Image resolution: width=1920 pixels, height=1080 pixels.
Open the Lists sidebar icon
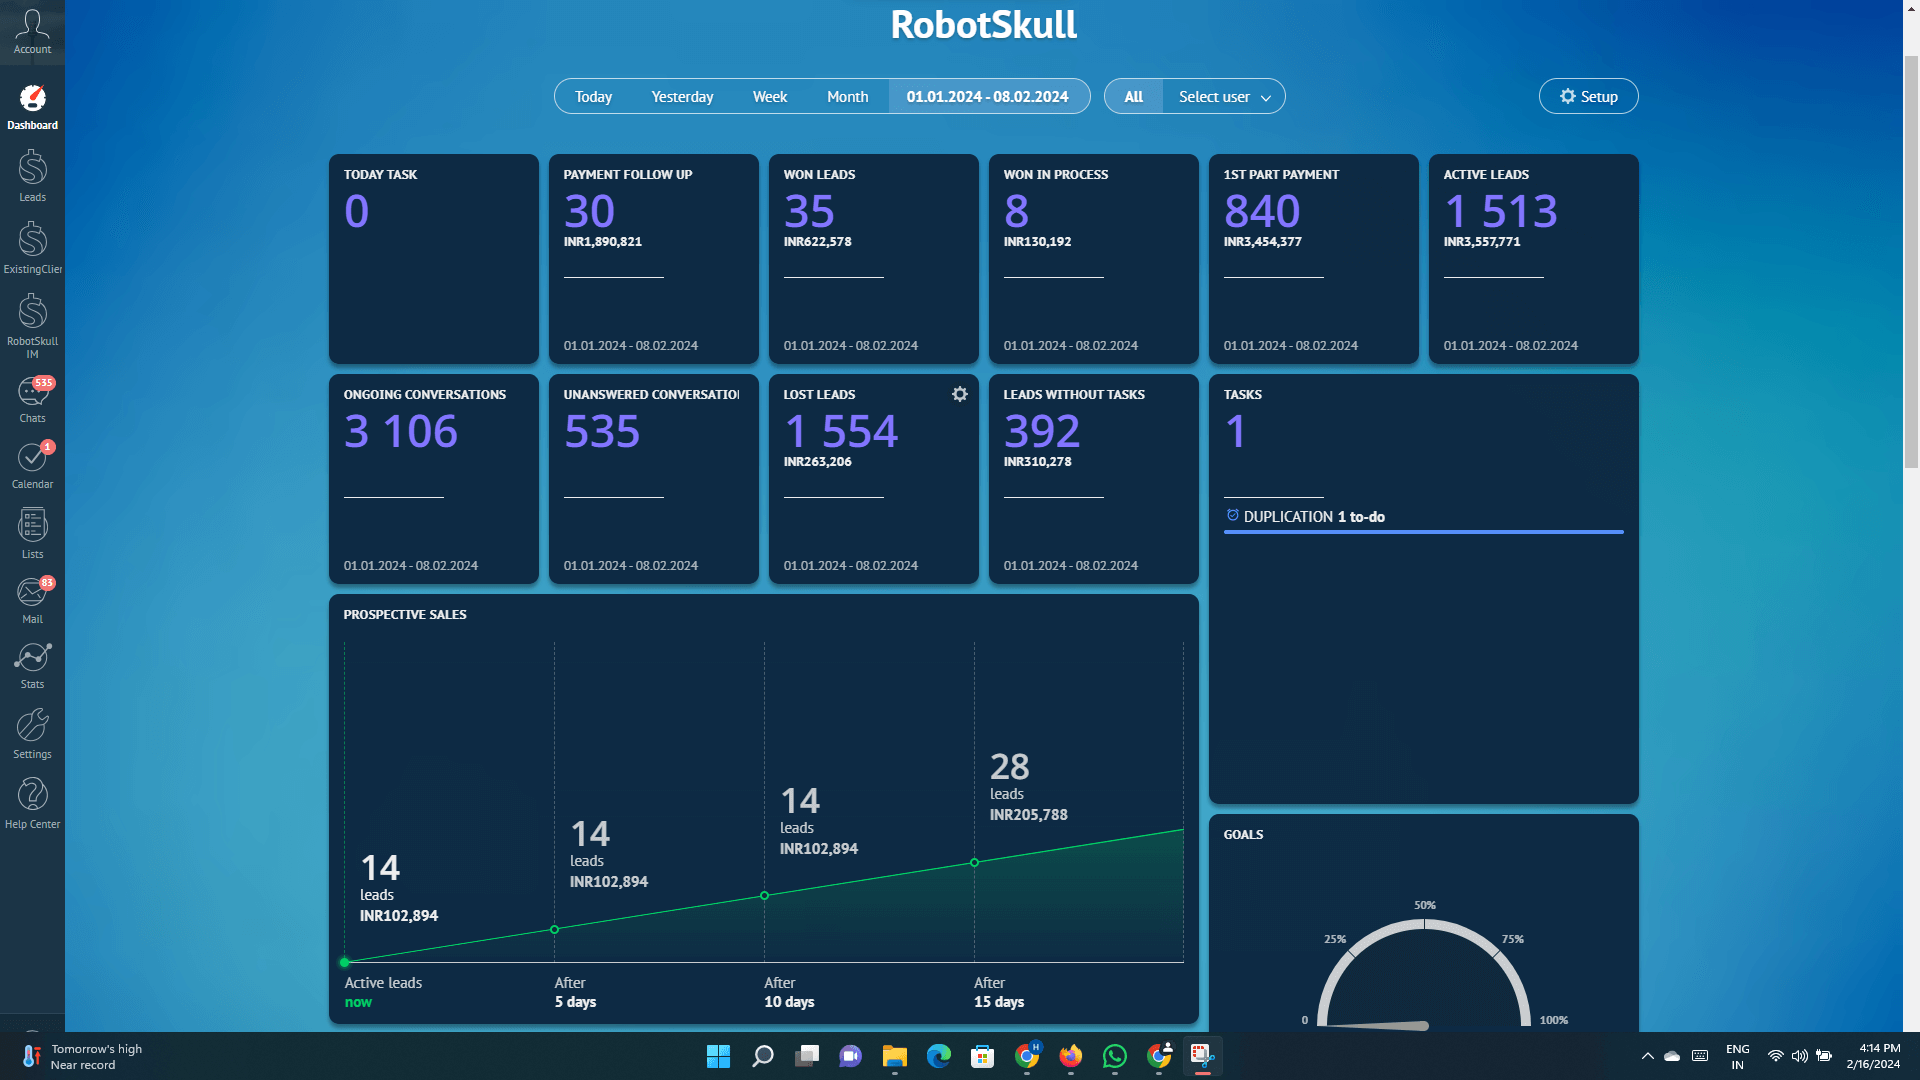[32, 534]
